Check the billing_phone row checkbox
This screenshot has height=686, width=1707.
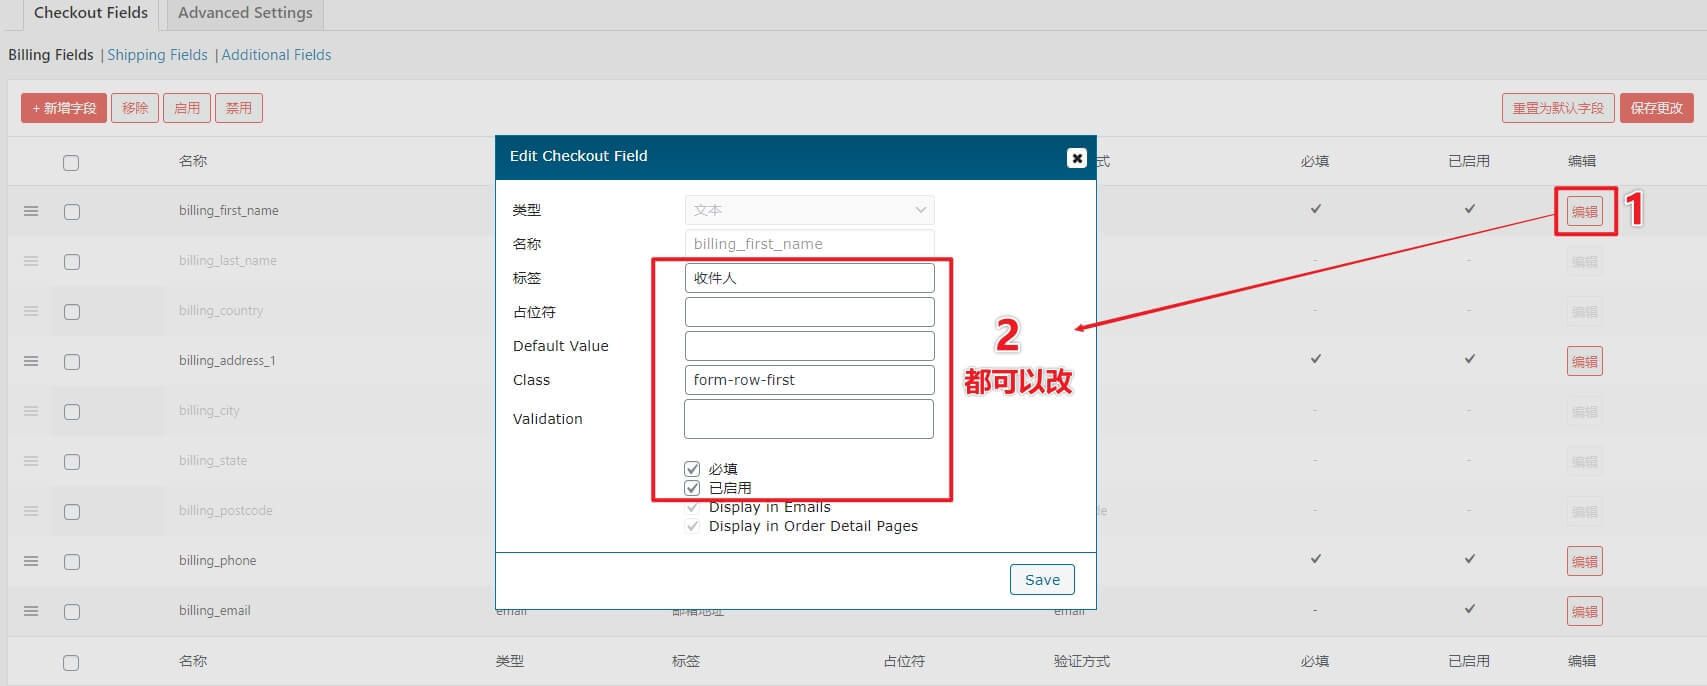72,562
